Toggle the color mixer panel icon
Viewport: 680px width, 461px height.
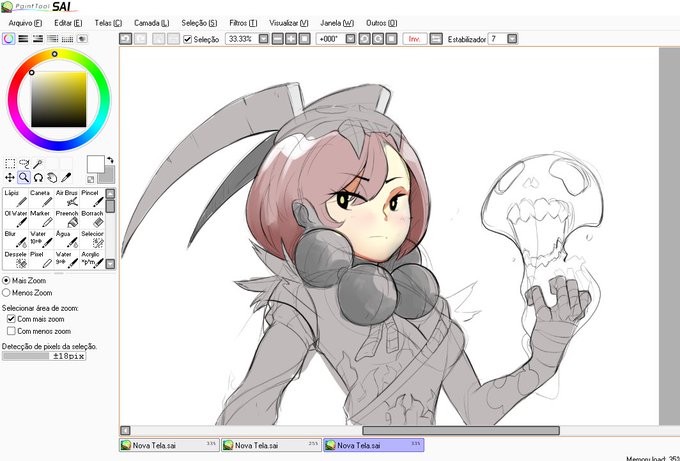coord(52,39)
